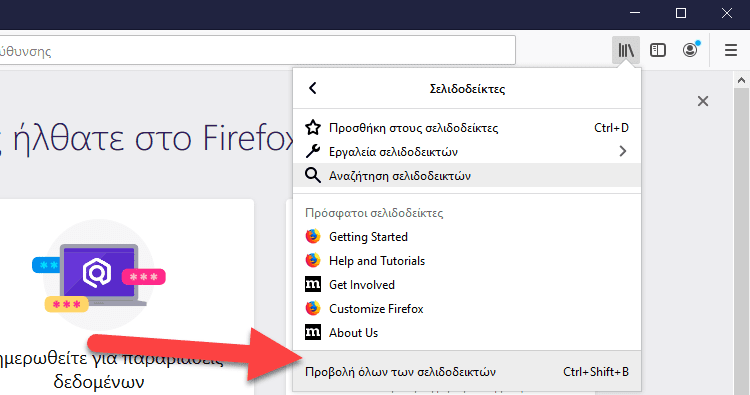Open the Help and Tutorials bookmark
The width and height of the screenshot is (750, 395).
467,260
